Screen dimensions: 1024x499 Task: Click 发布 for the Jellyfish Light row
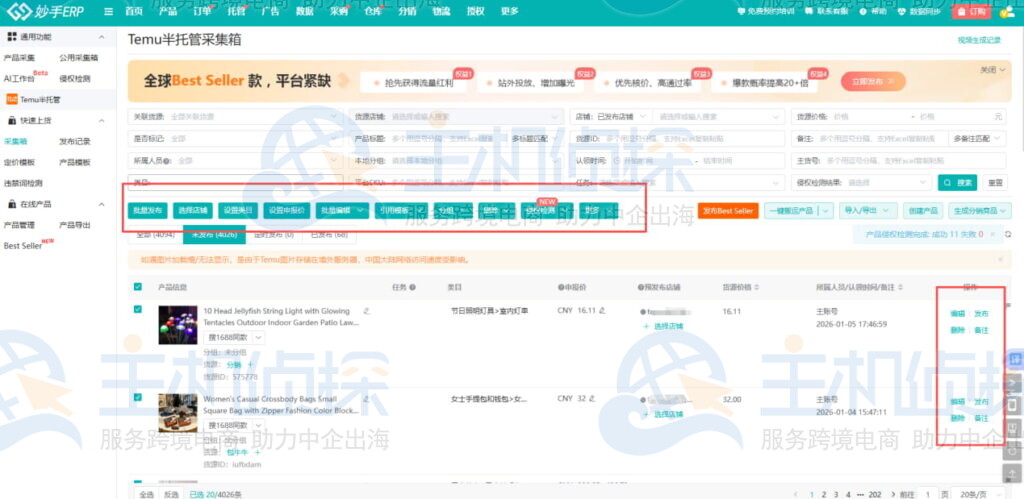(x=981, y=314)
